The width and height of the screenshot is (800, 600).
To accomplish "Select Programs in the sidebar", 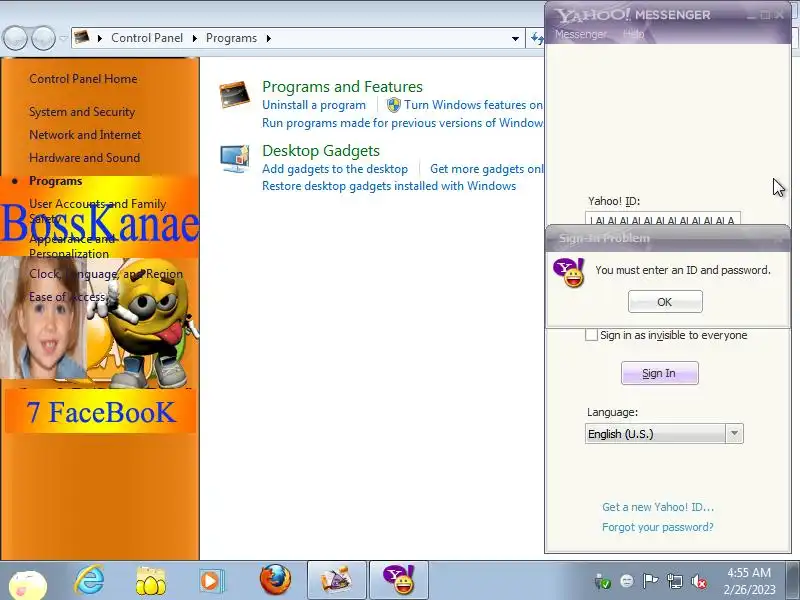I will tap(56, 181).
